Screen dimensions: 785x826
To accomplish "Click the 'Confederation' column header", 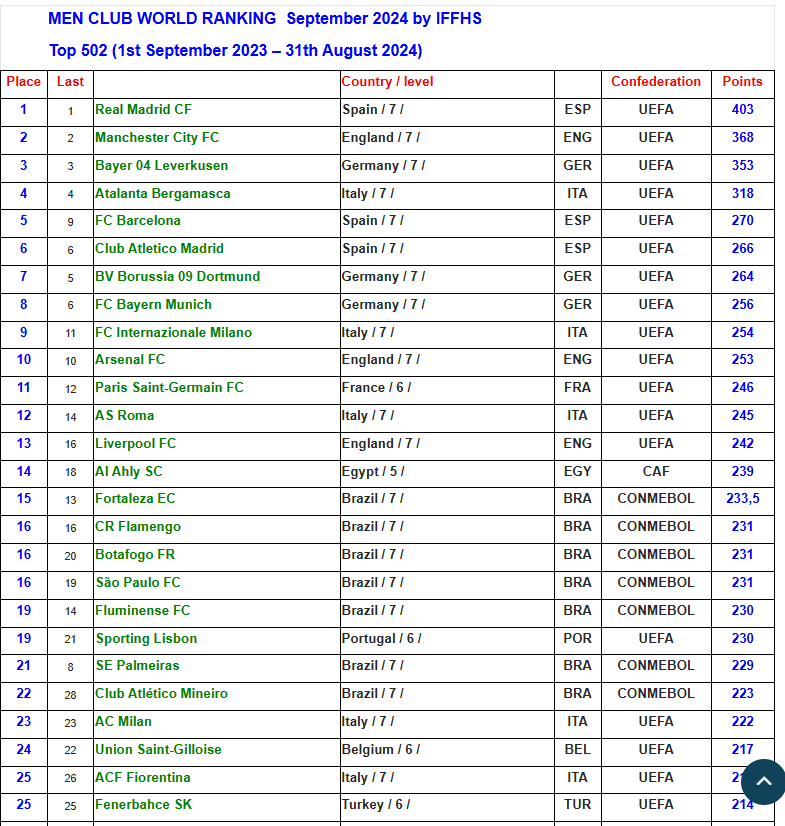I will pyautogui.click(x=656, y=82).
